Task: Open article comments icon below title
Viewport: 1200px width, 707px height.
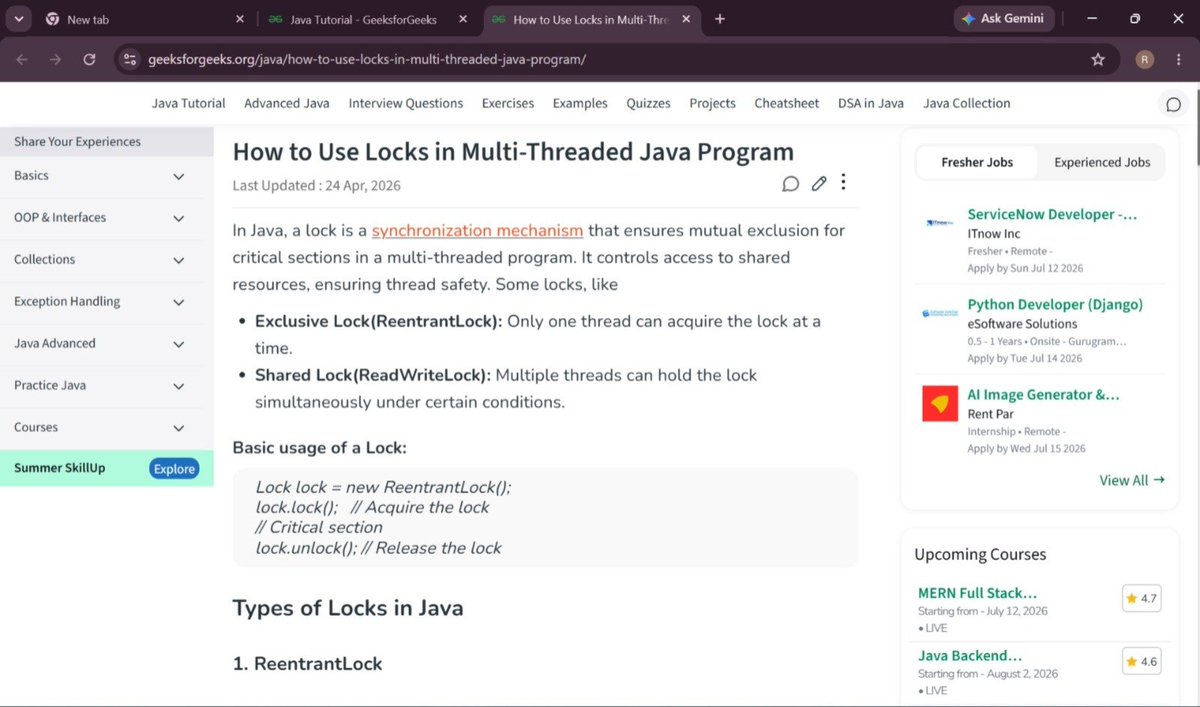Action: click(790, 183)
